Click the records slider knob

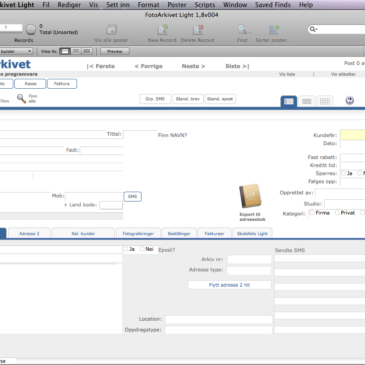(x=31, y=30)
